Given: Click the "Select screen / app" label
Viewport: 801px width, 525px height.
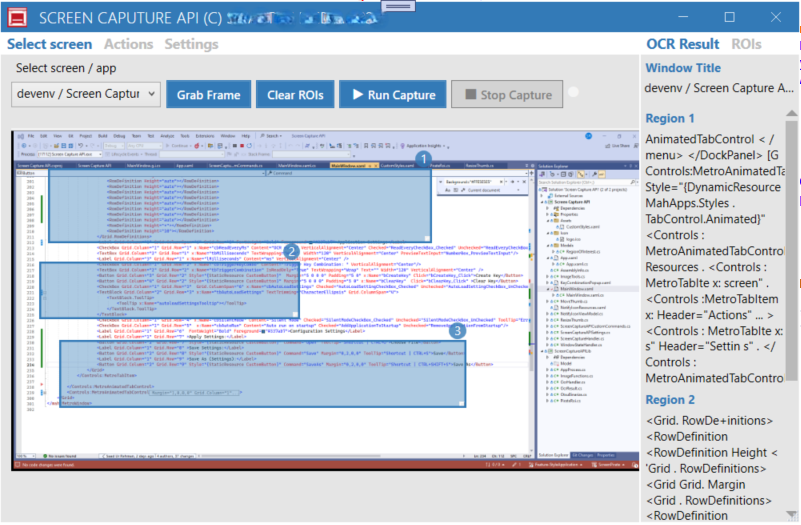Looking at the screenshot, I should click(x=66, y=68).
